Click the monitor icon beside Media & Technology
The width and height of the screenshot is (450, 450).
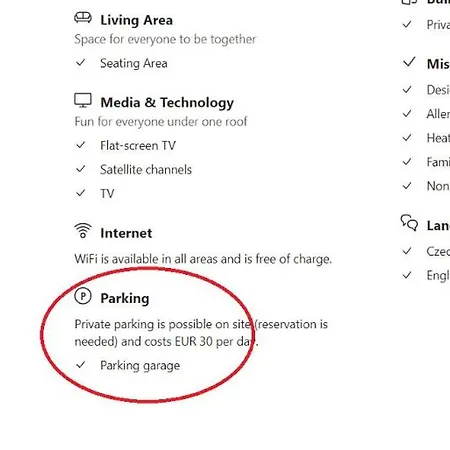click(83, 100)
